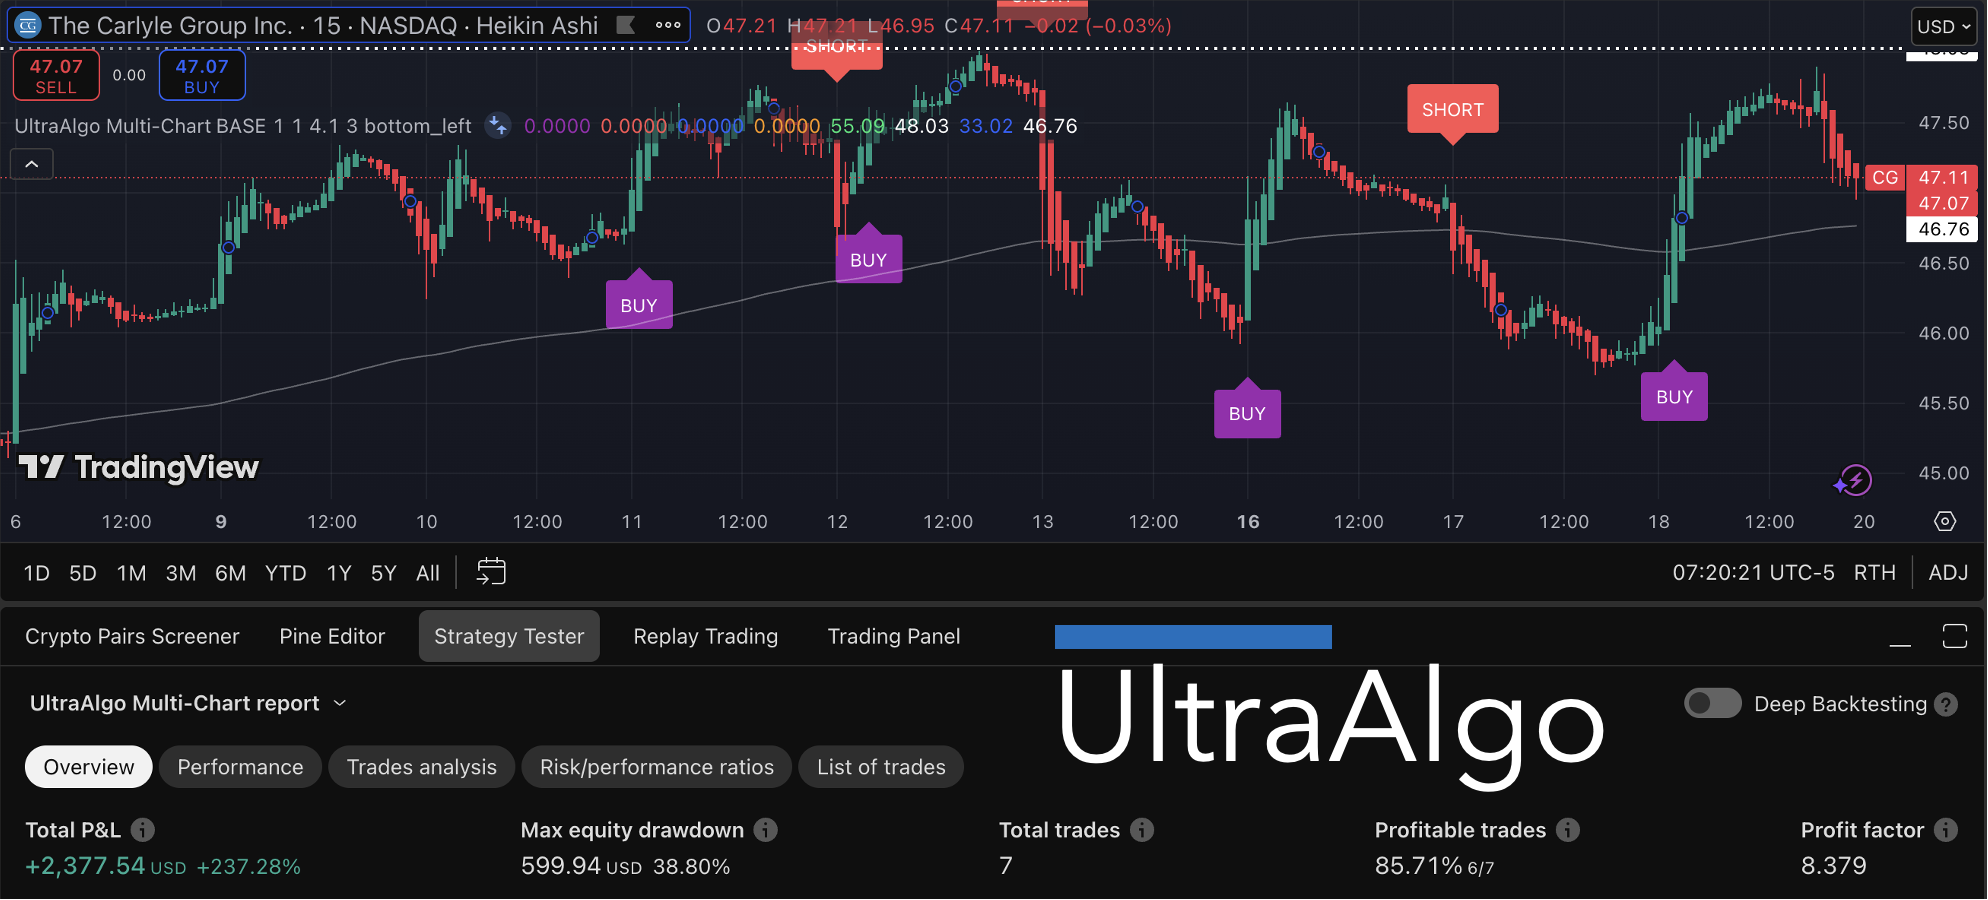Toggle the ADJ adjusted data setting
This screenshot has height=900, width=1988.
click(x=1948, y=572)
